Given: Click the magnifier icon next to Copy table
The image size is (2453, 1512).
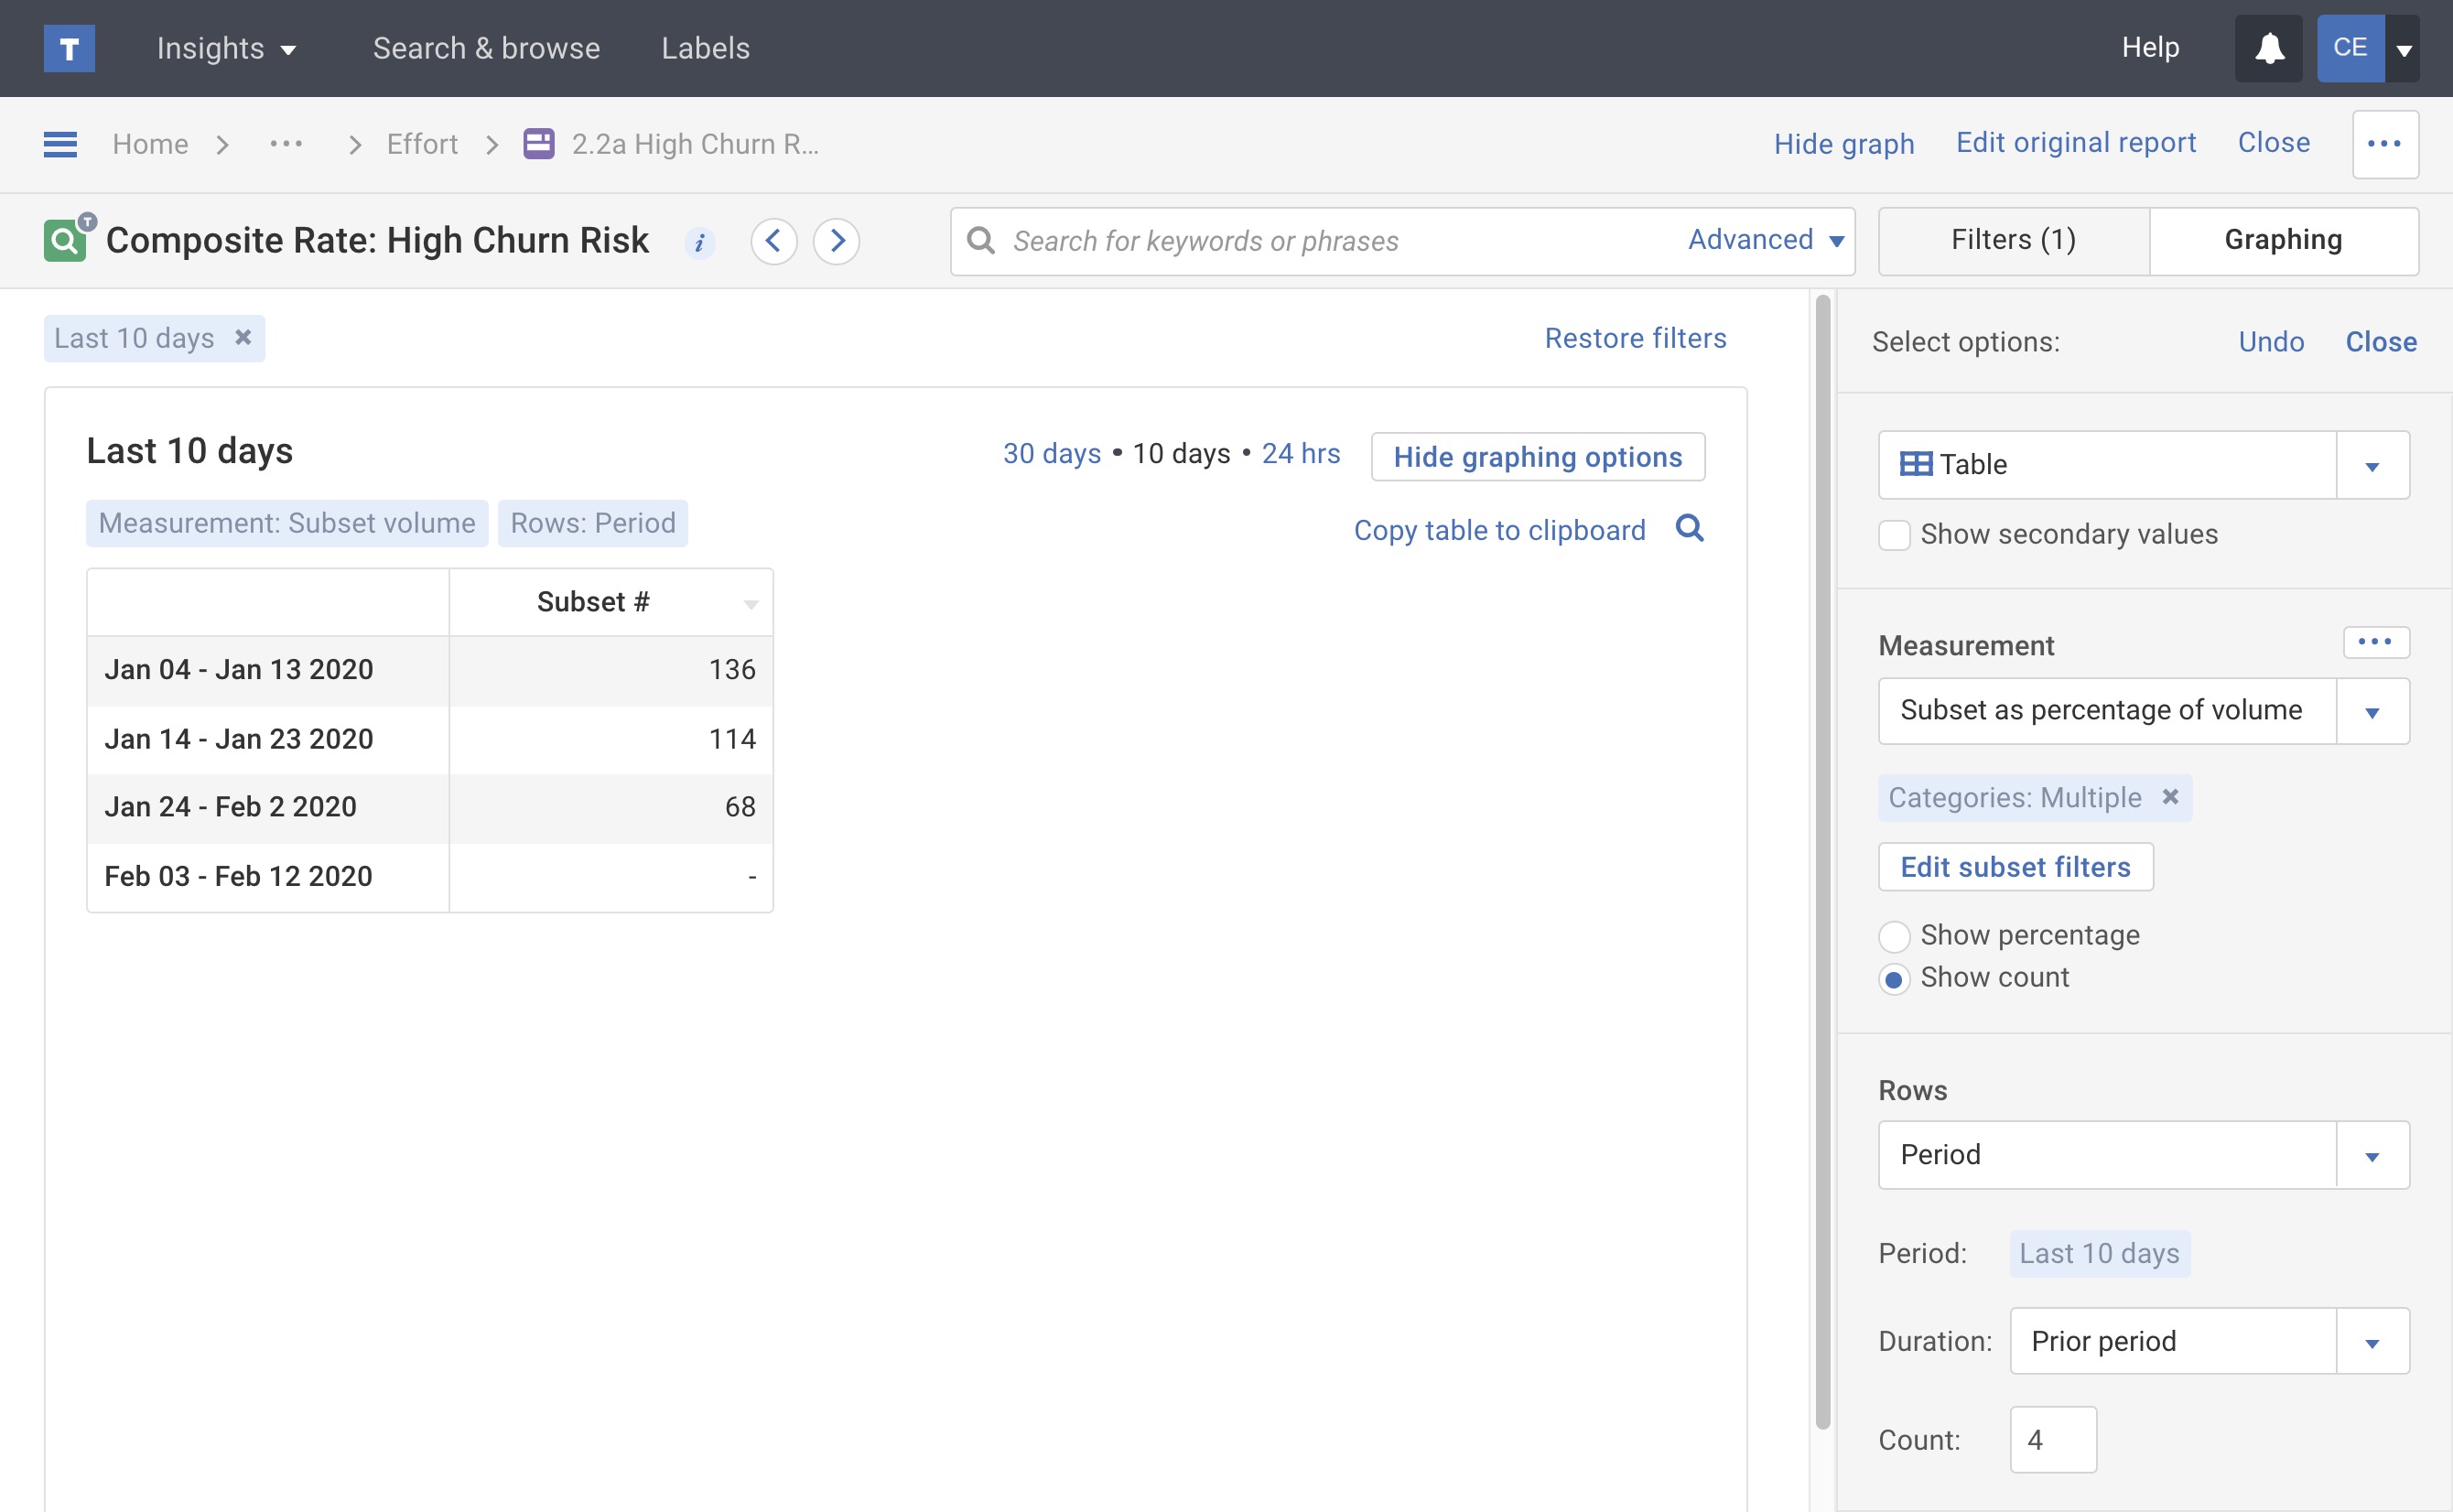Looking at the screenshot, I should (x=1689, y=528).
